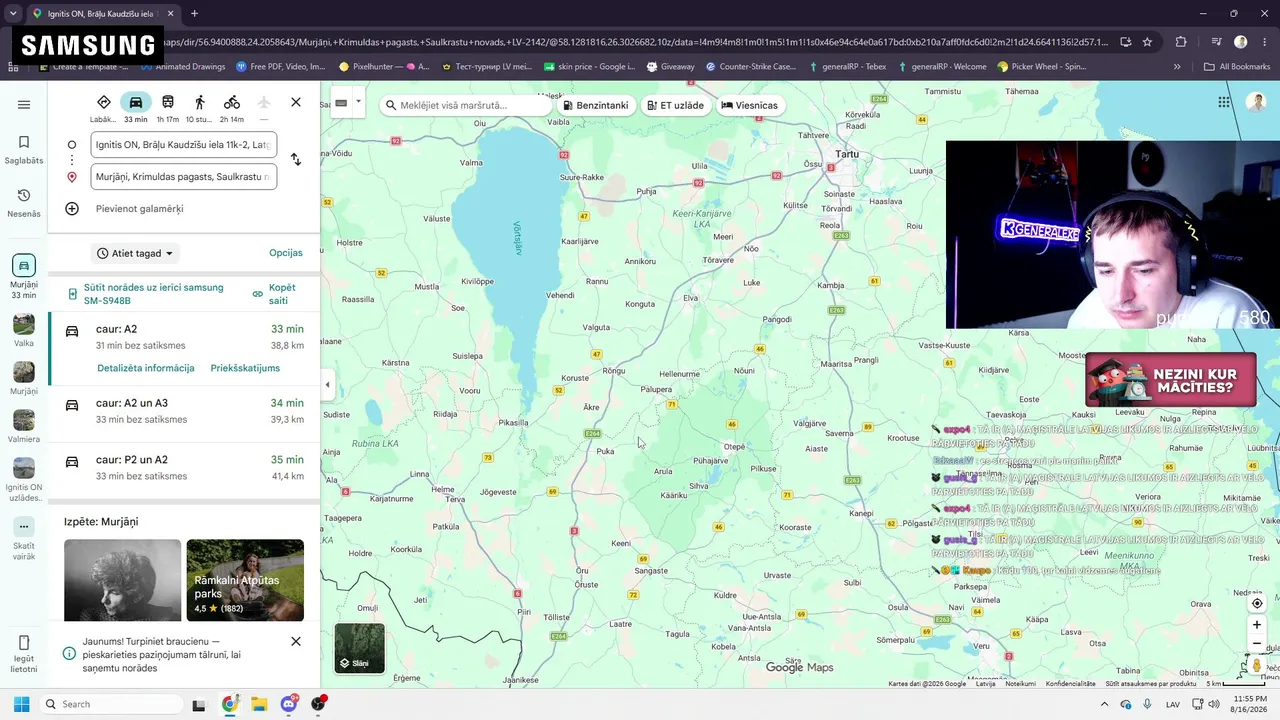The width and height of the screenshot is (1280, 720).
Task: Open the Valka recent place in sidebar
Action: [x=24, y=331]
